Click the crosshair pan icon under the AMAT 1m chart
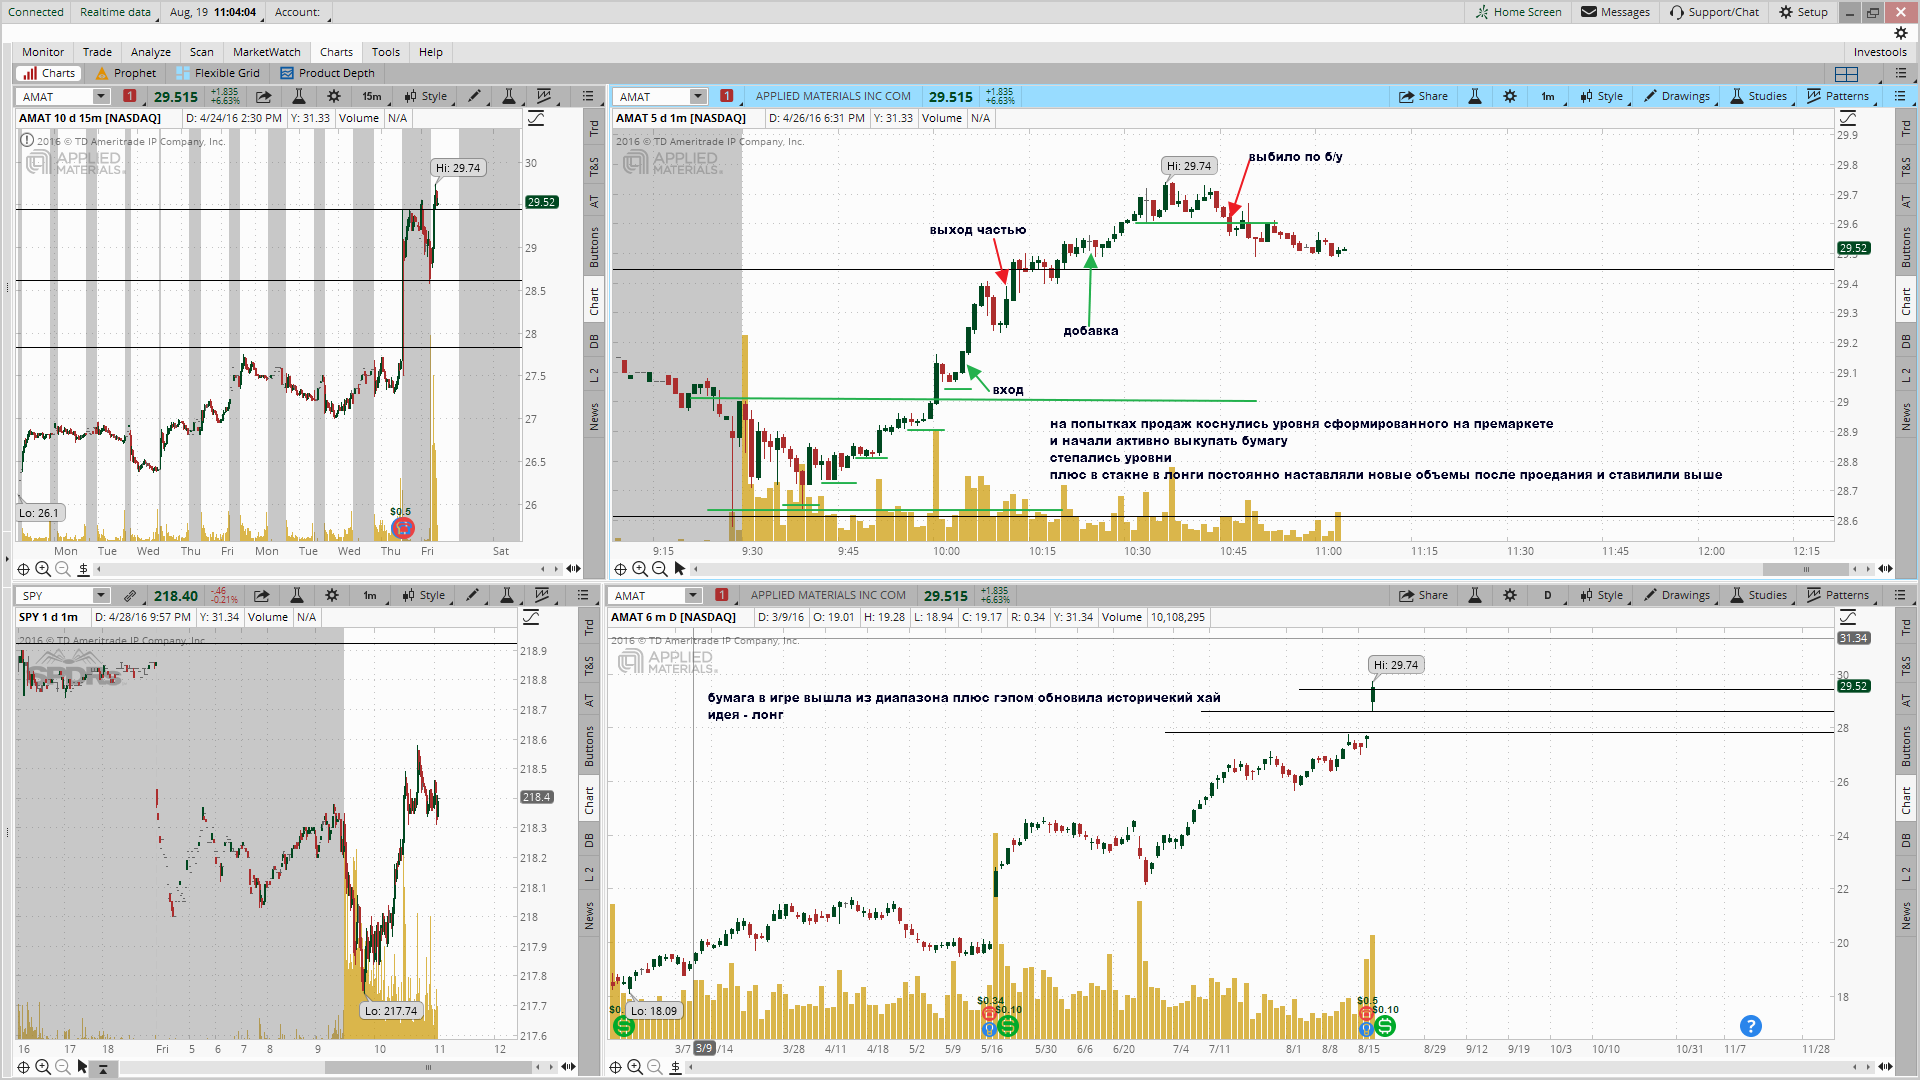The image size is (1920, 1080). coord(621,569)
